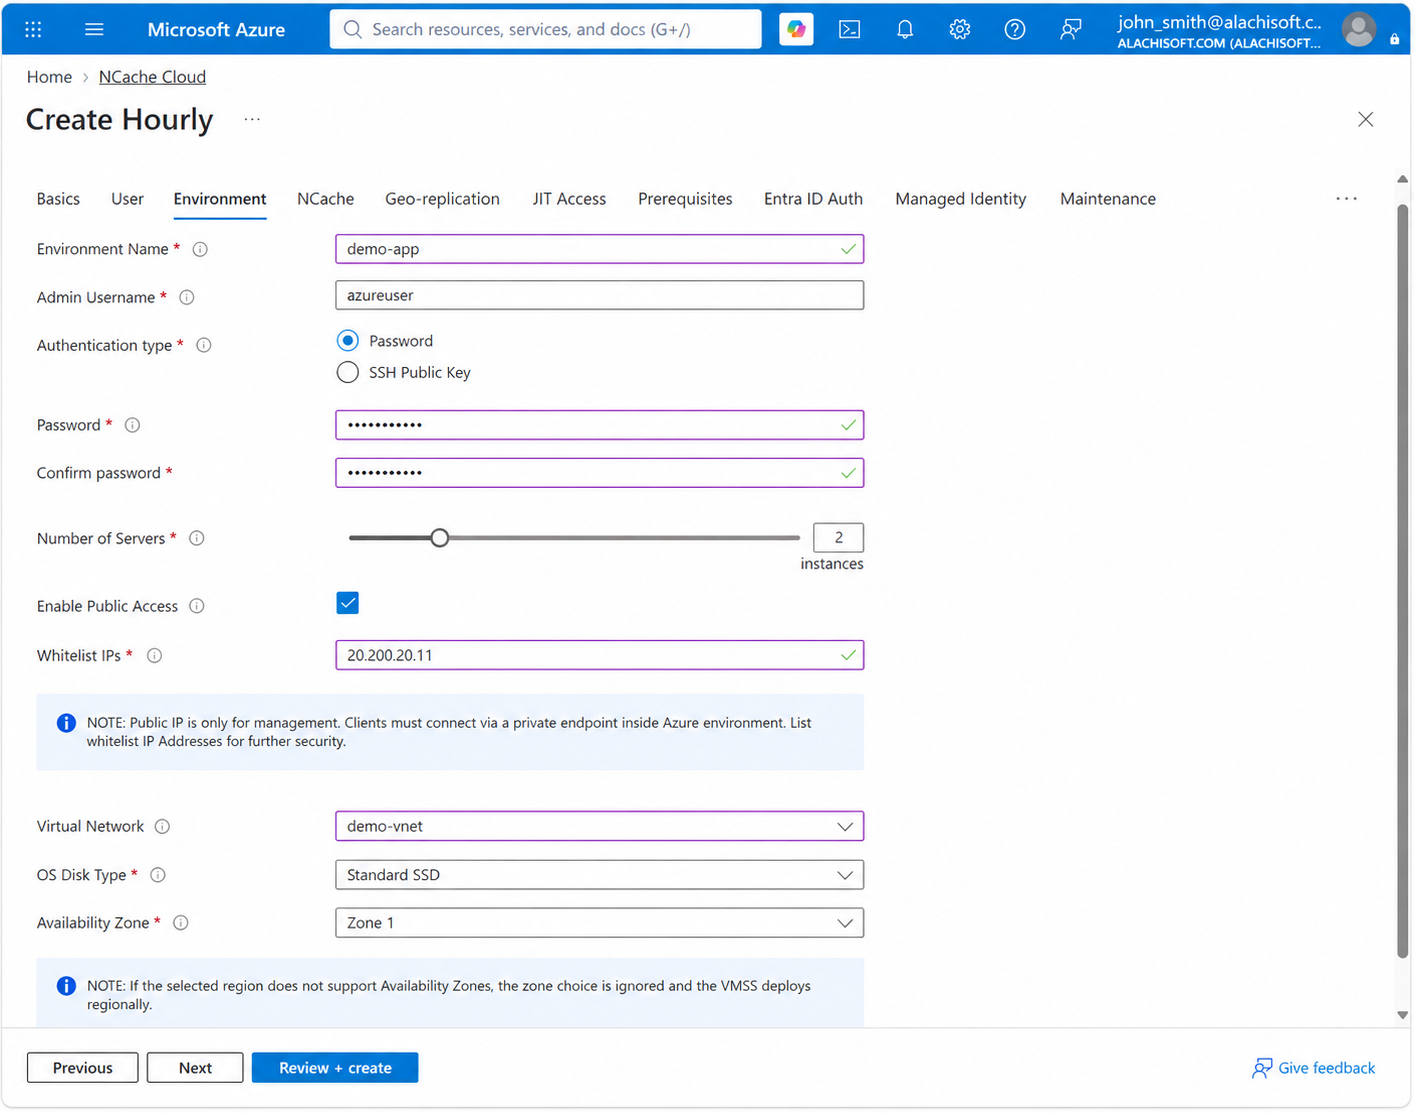
Task: Show info tooltip for Whitelist IPs
Action: (x=154, y=656)
